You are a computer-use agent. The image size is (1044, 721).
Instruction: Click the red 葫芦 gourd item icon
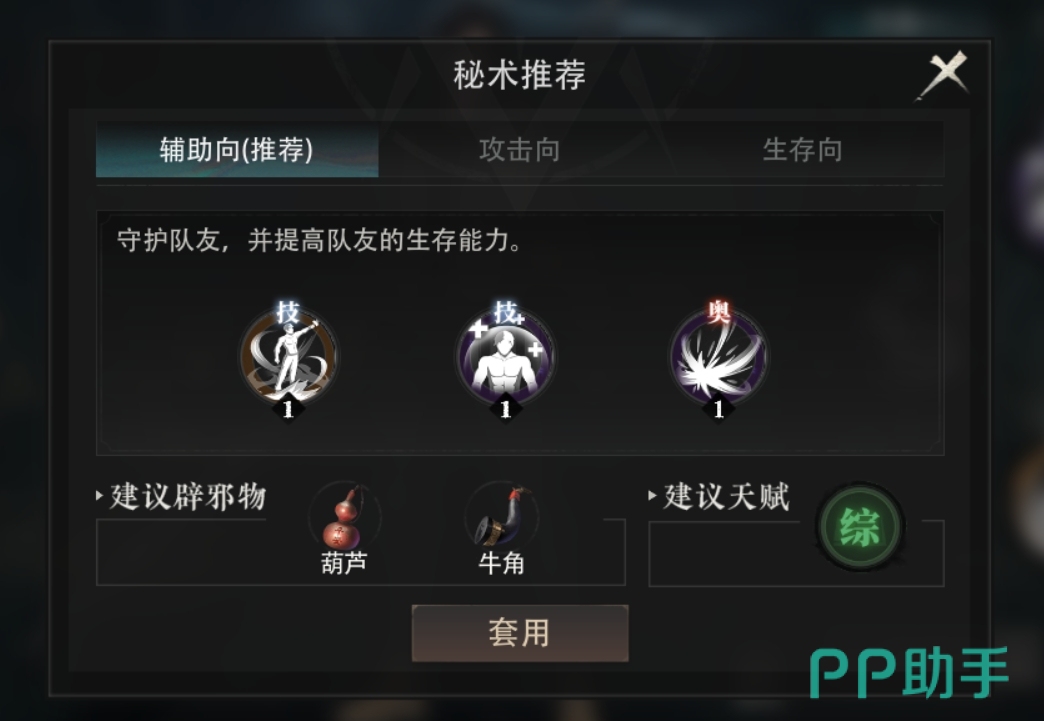(344, 516)
